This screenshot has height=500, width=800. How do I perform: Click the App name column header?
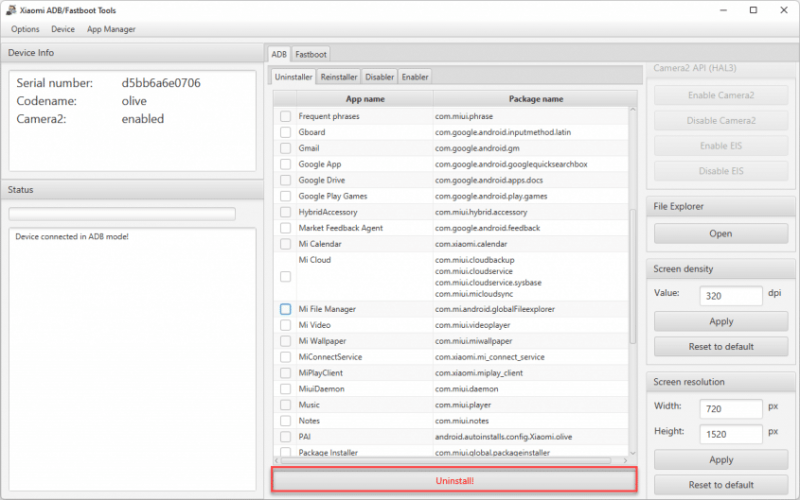[x=365, y=99]
